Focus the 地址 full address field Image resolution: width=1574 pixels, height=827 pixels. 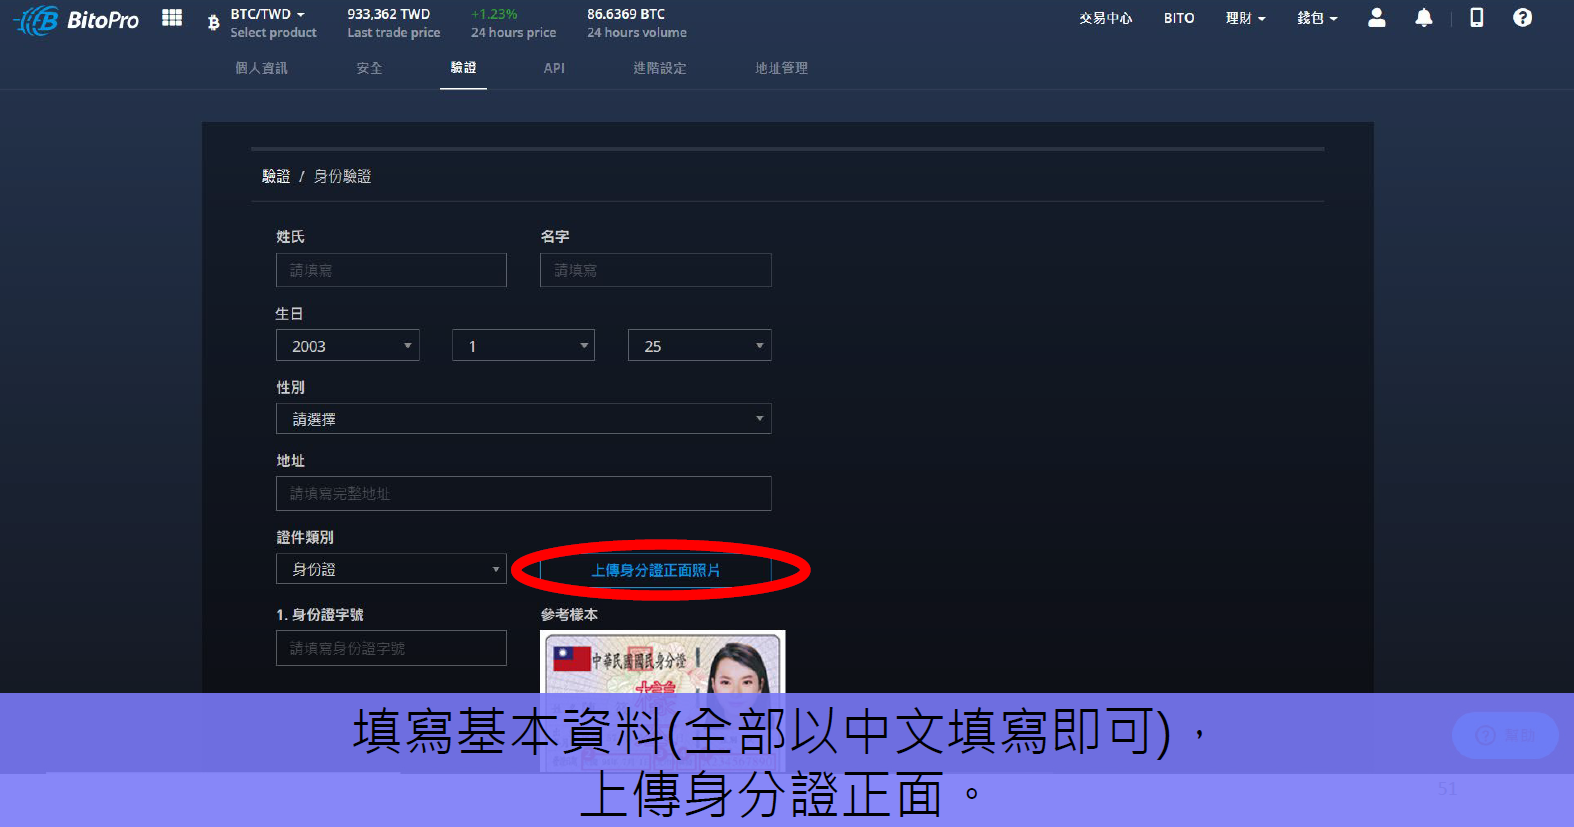coord(524,493)
